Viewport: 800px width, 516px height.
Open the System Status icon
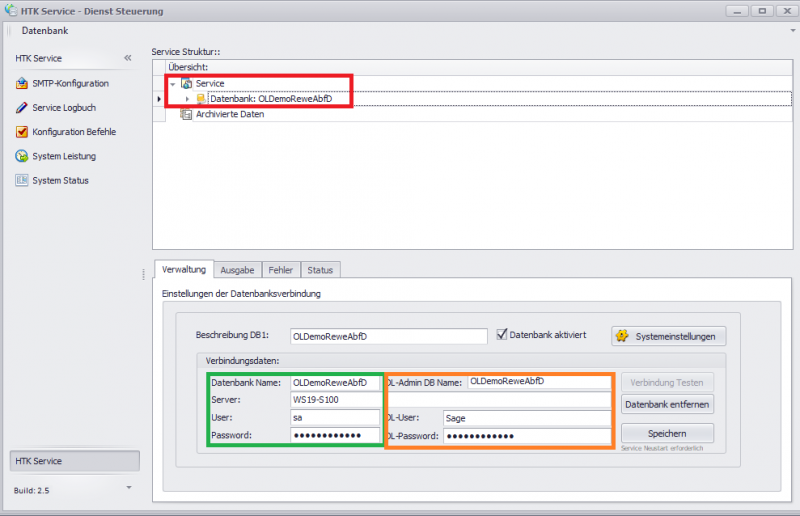(22, 180)
